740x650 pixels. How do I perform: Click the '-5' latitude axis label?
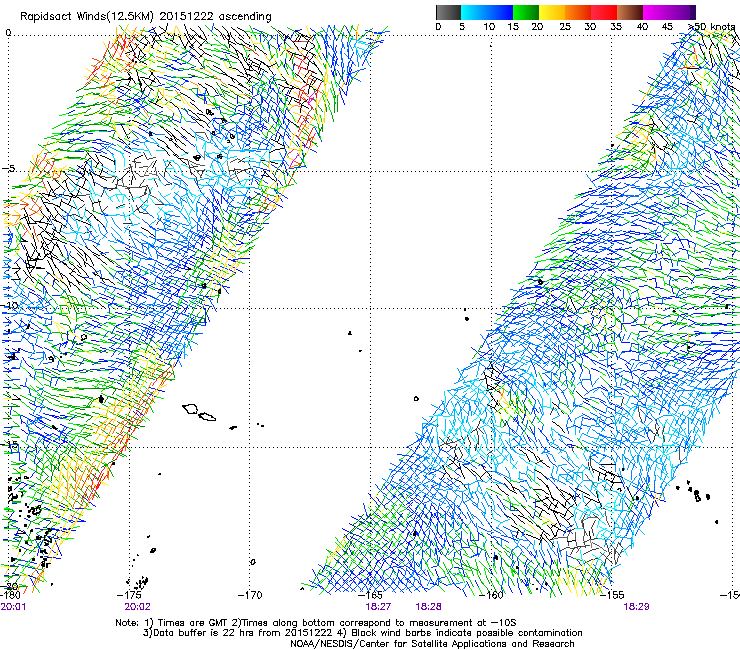(8, 168)
